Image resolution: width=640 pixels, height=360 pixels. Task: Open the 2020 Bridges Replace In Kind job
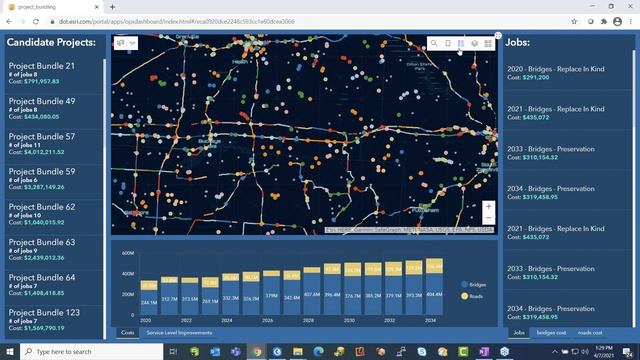pos(568,73)
